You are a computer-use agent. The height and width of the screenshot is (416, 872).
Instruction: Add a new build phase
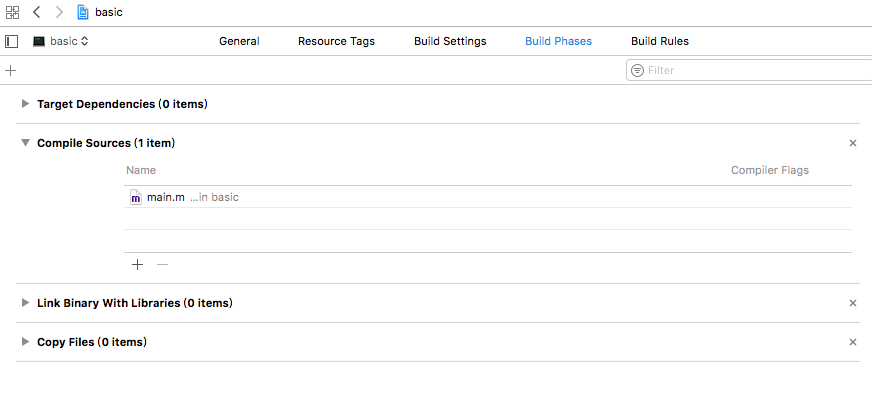[x=11, y=71]
